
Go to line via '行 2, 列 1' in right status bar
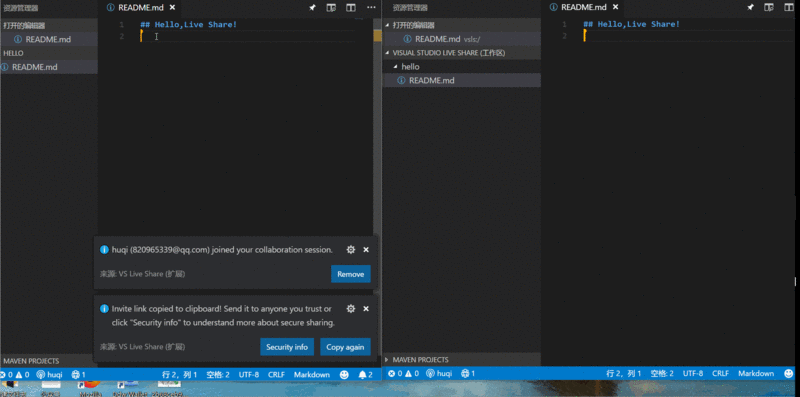pyautogui.click(x=623, y=374)
